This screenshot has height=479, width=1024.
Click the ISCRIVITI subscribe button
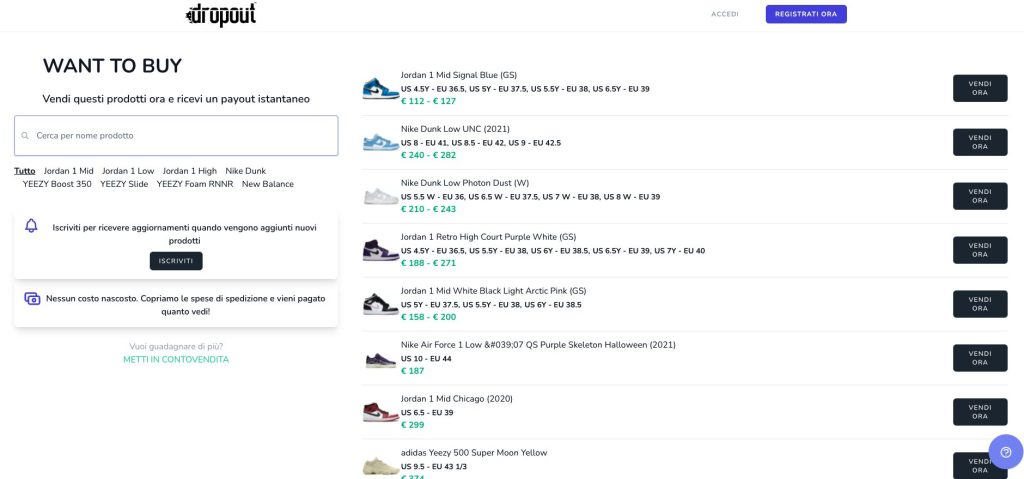(176, 261)
